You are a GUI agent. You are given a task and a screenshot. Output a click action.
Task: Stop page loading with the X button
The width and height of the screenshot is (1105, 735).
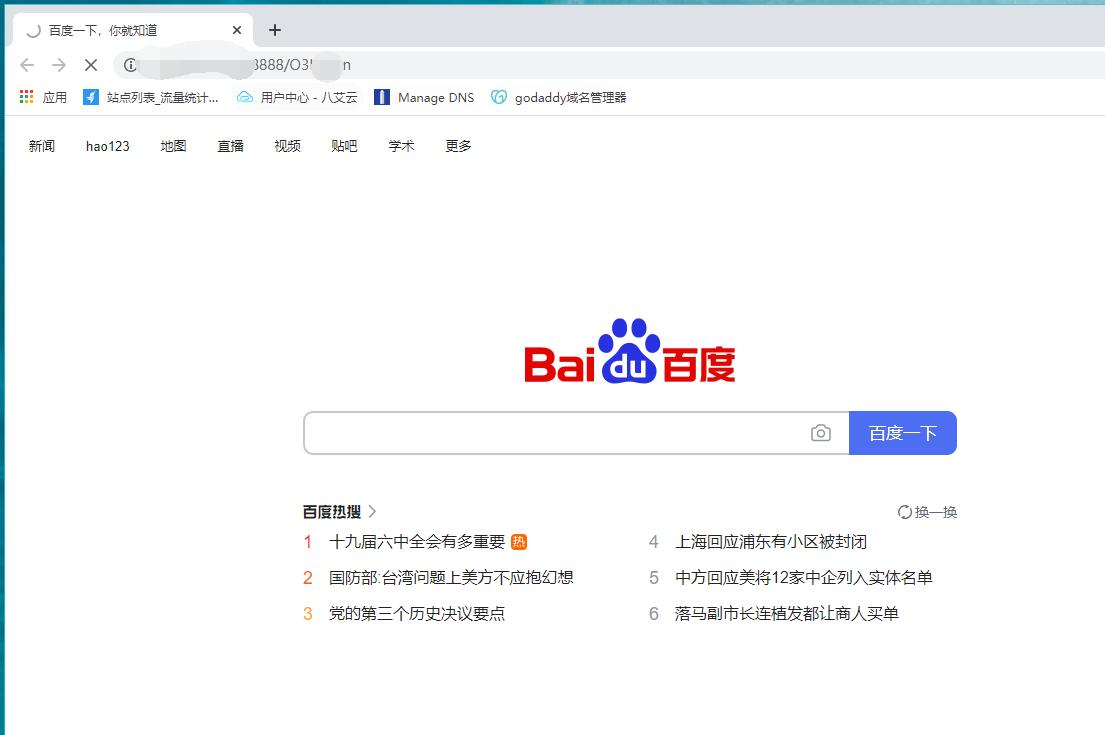tap(91, 66)
